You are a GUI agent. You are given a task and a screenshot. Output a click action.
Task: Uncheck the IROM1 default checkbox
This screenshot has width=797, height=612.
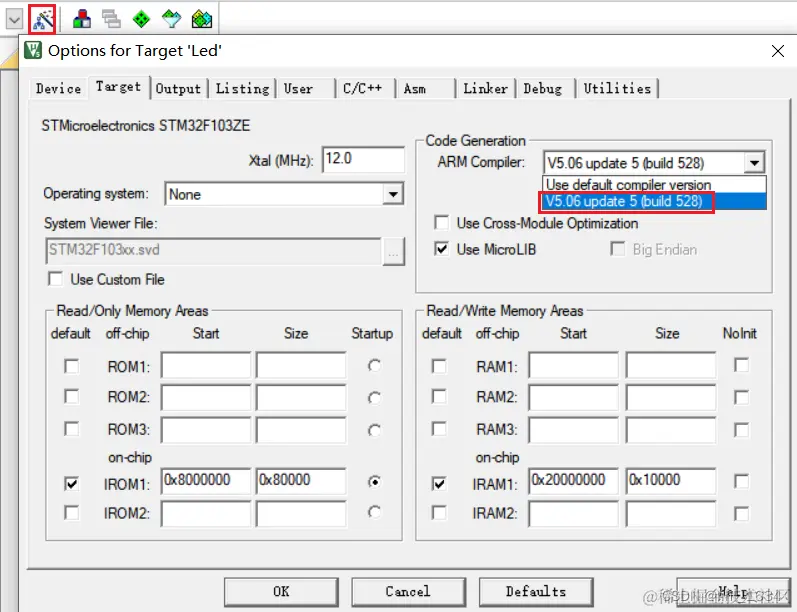pos(72,483)
